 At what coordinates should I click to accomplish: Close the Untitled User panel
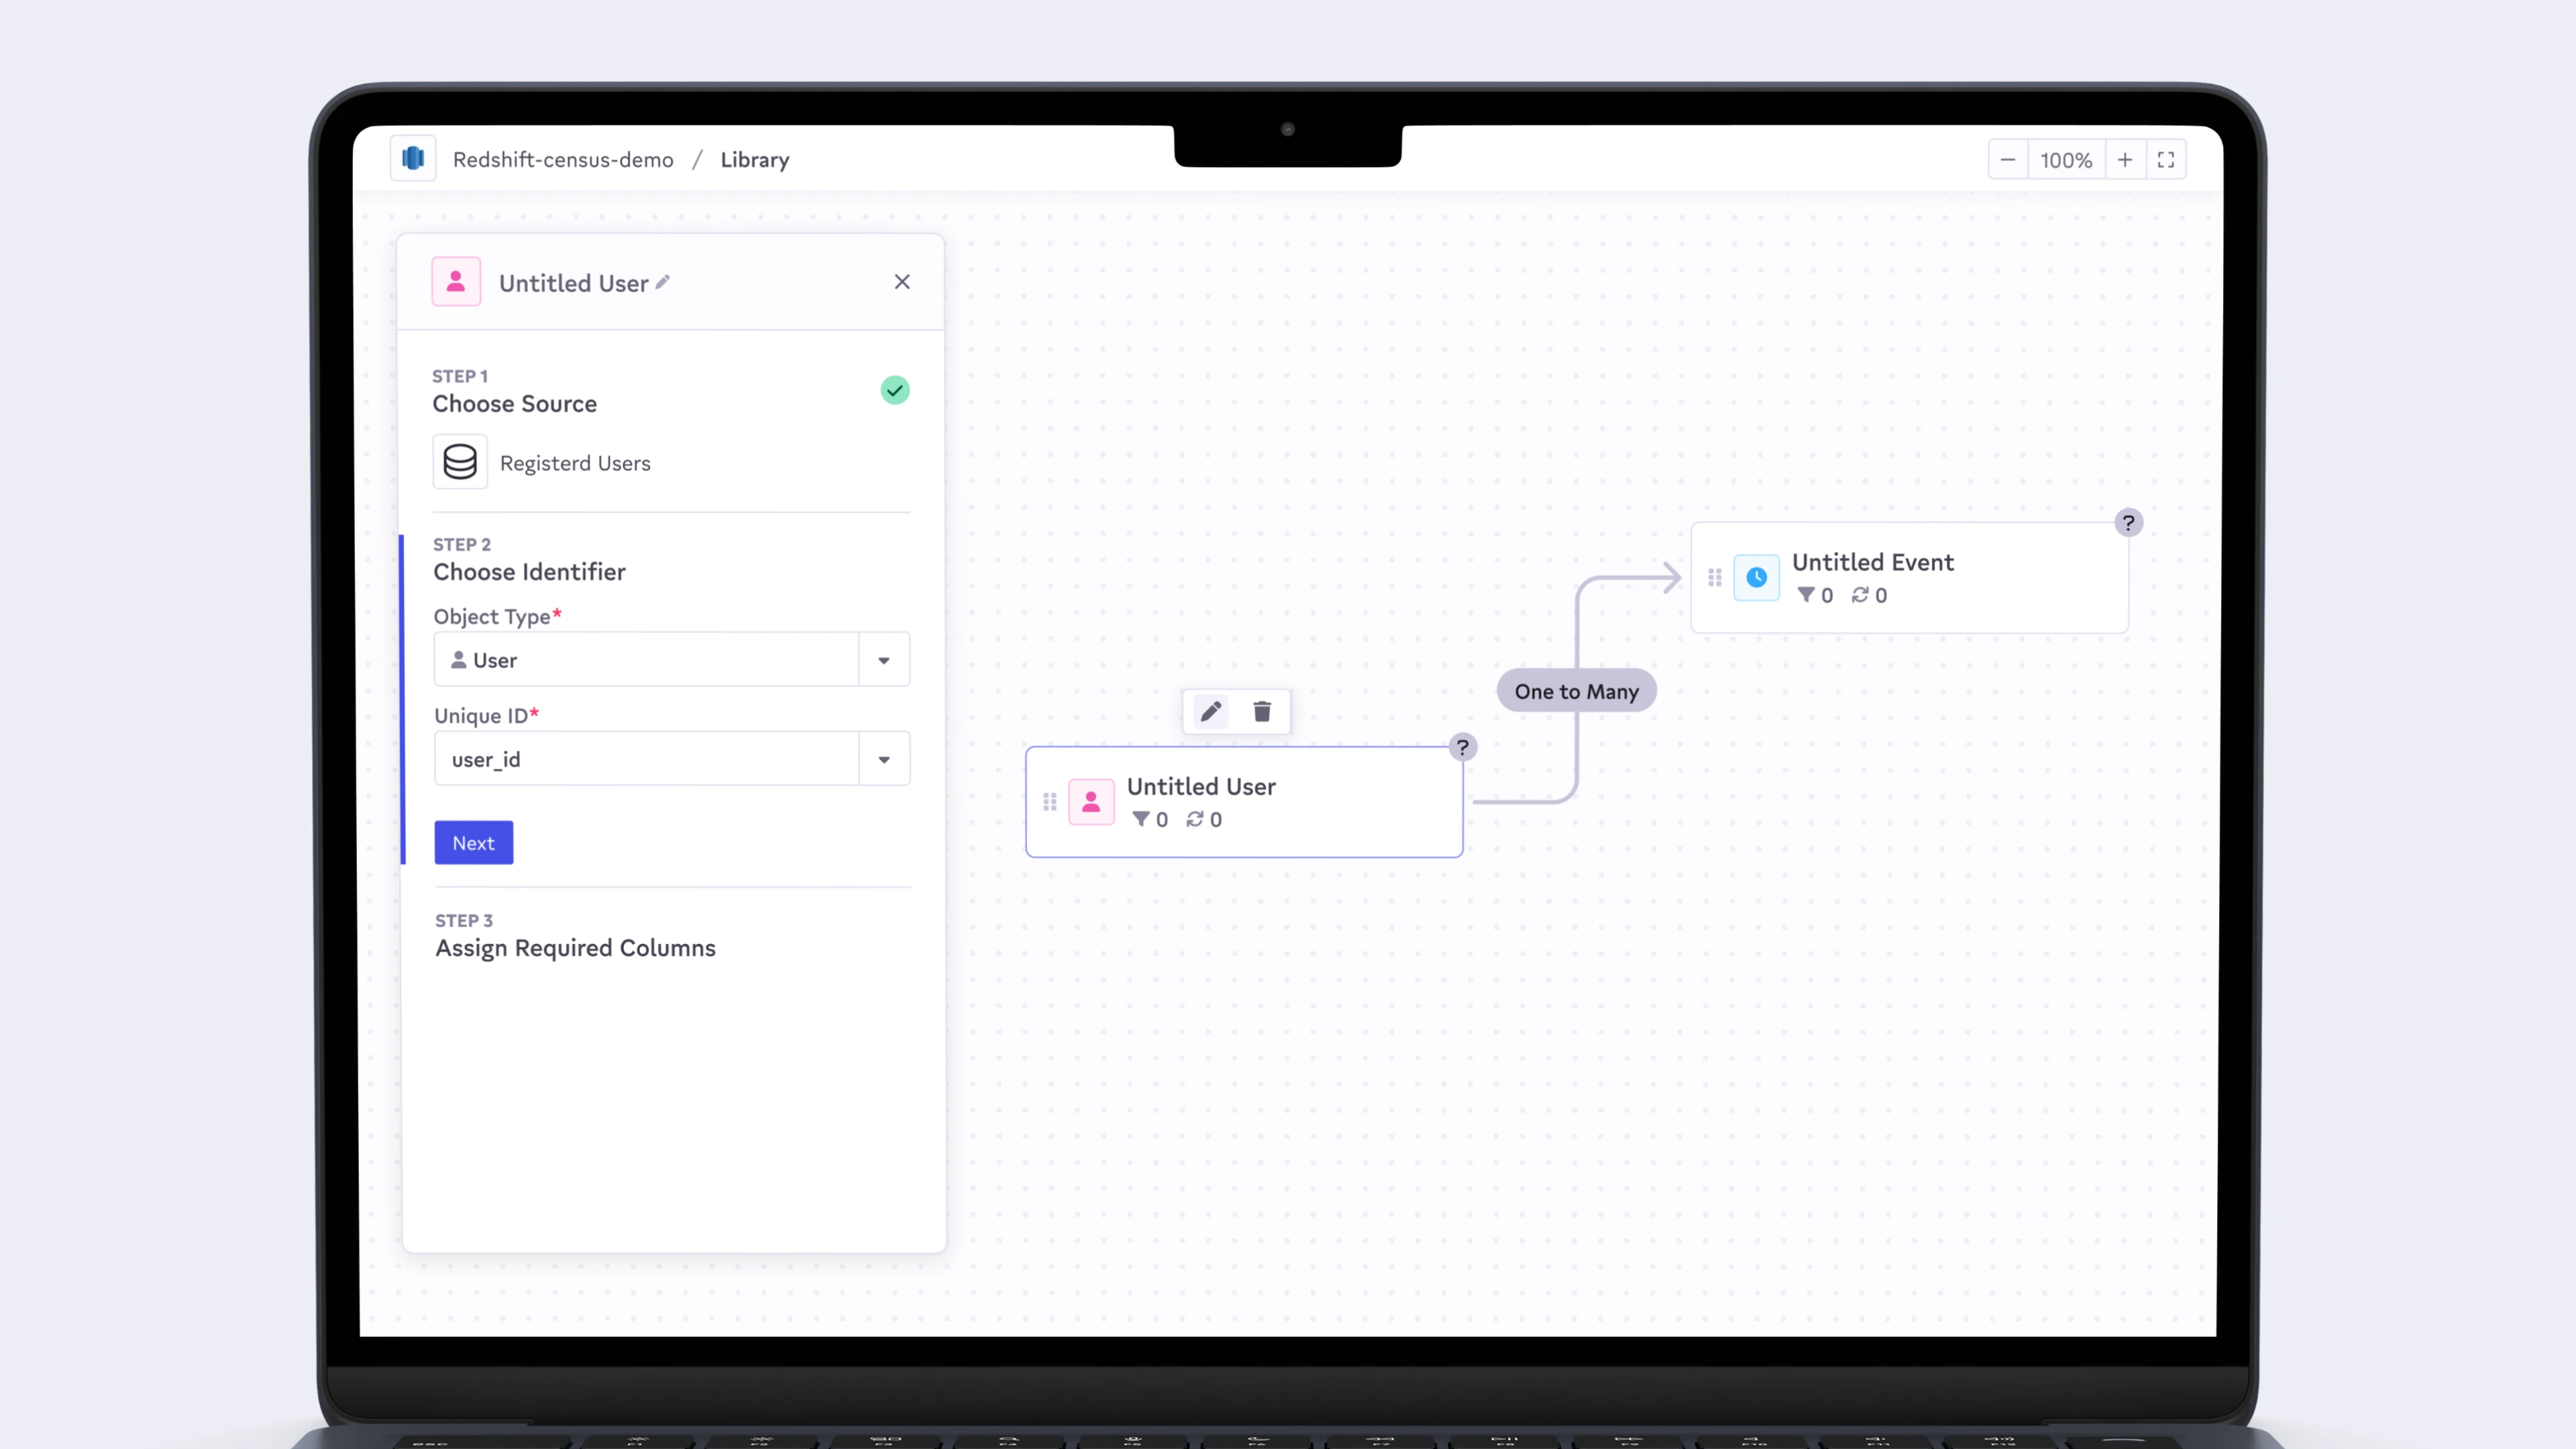[902, 282]
